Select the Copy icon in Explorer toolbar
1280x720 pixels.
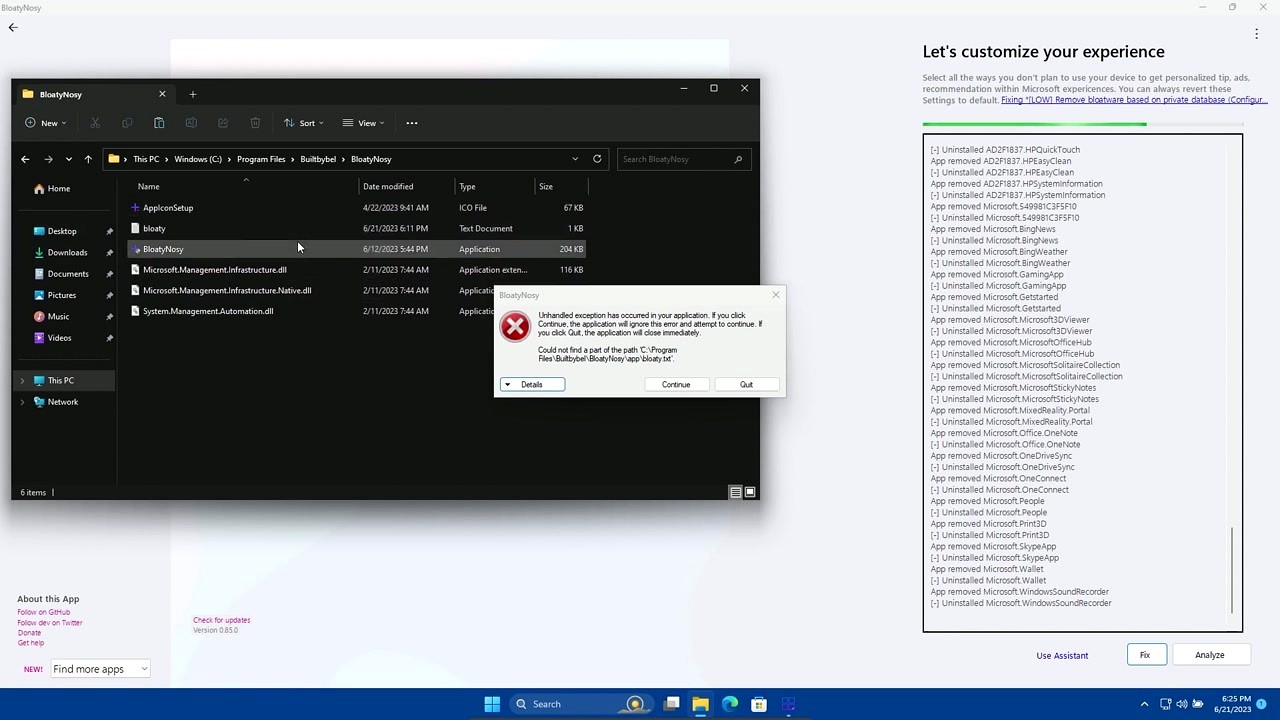(127, 122)
